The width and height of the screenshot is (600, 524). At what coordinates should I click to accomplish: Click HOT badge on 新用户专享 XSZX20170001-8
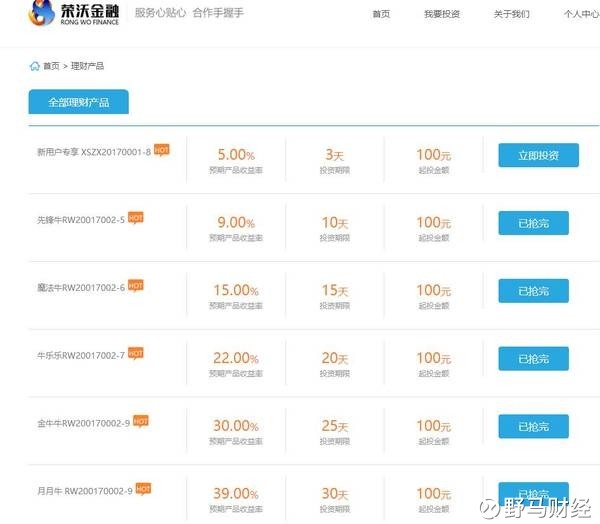tap(161, 150)
